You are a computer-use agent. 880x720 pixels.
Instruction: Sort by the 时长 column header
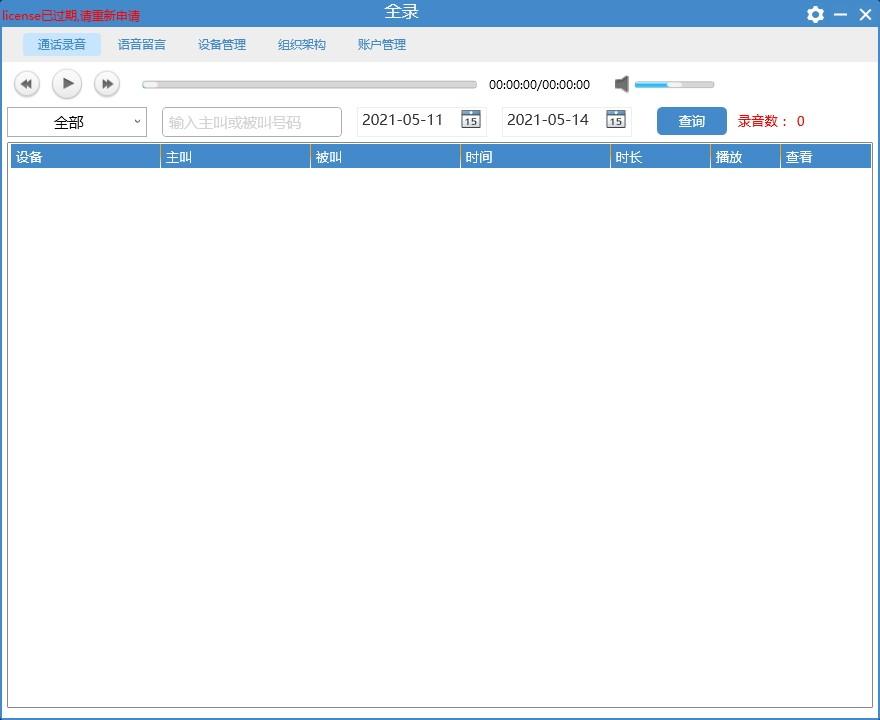[661, 157]
